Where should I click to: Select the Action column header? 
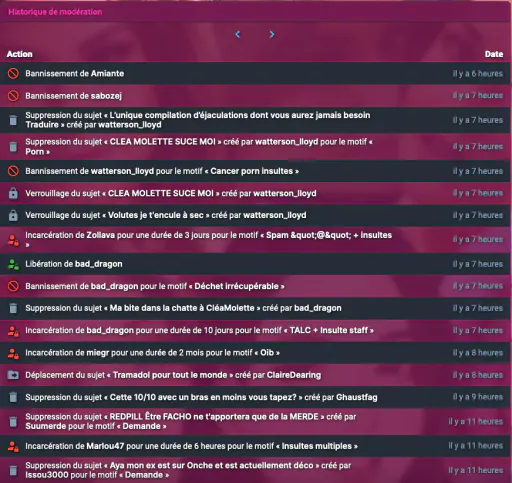[x=20, y=54]
